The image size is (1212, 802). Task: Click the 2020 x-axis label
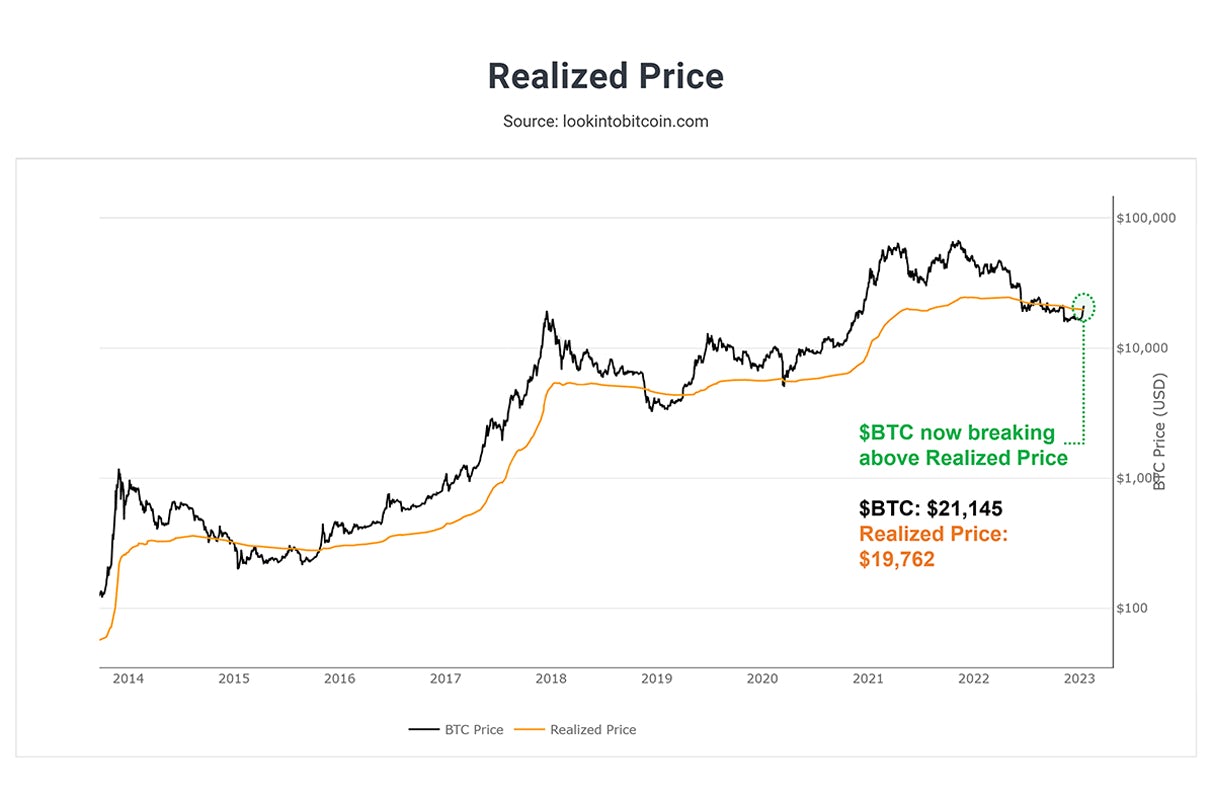click(762, 679)
